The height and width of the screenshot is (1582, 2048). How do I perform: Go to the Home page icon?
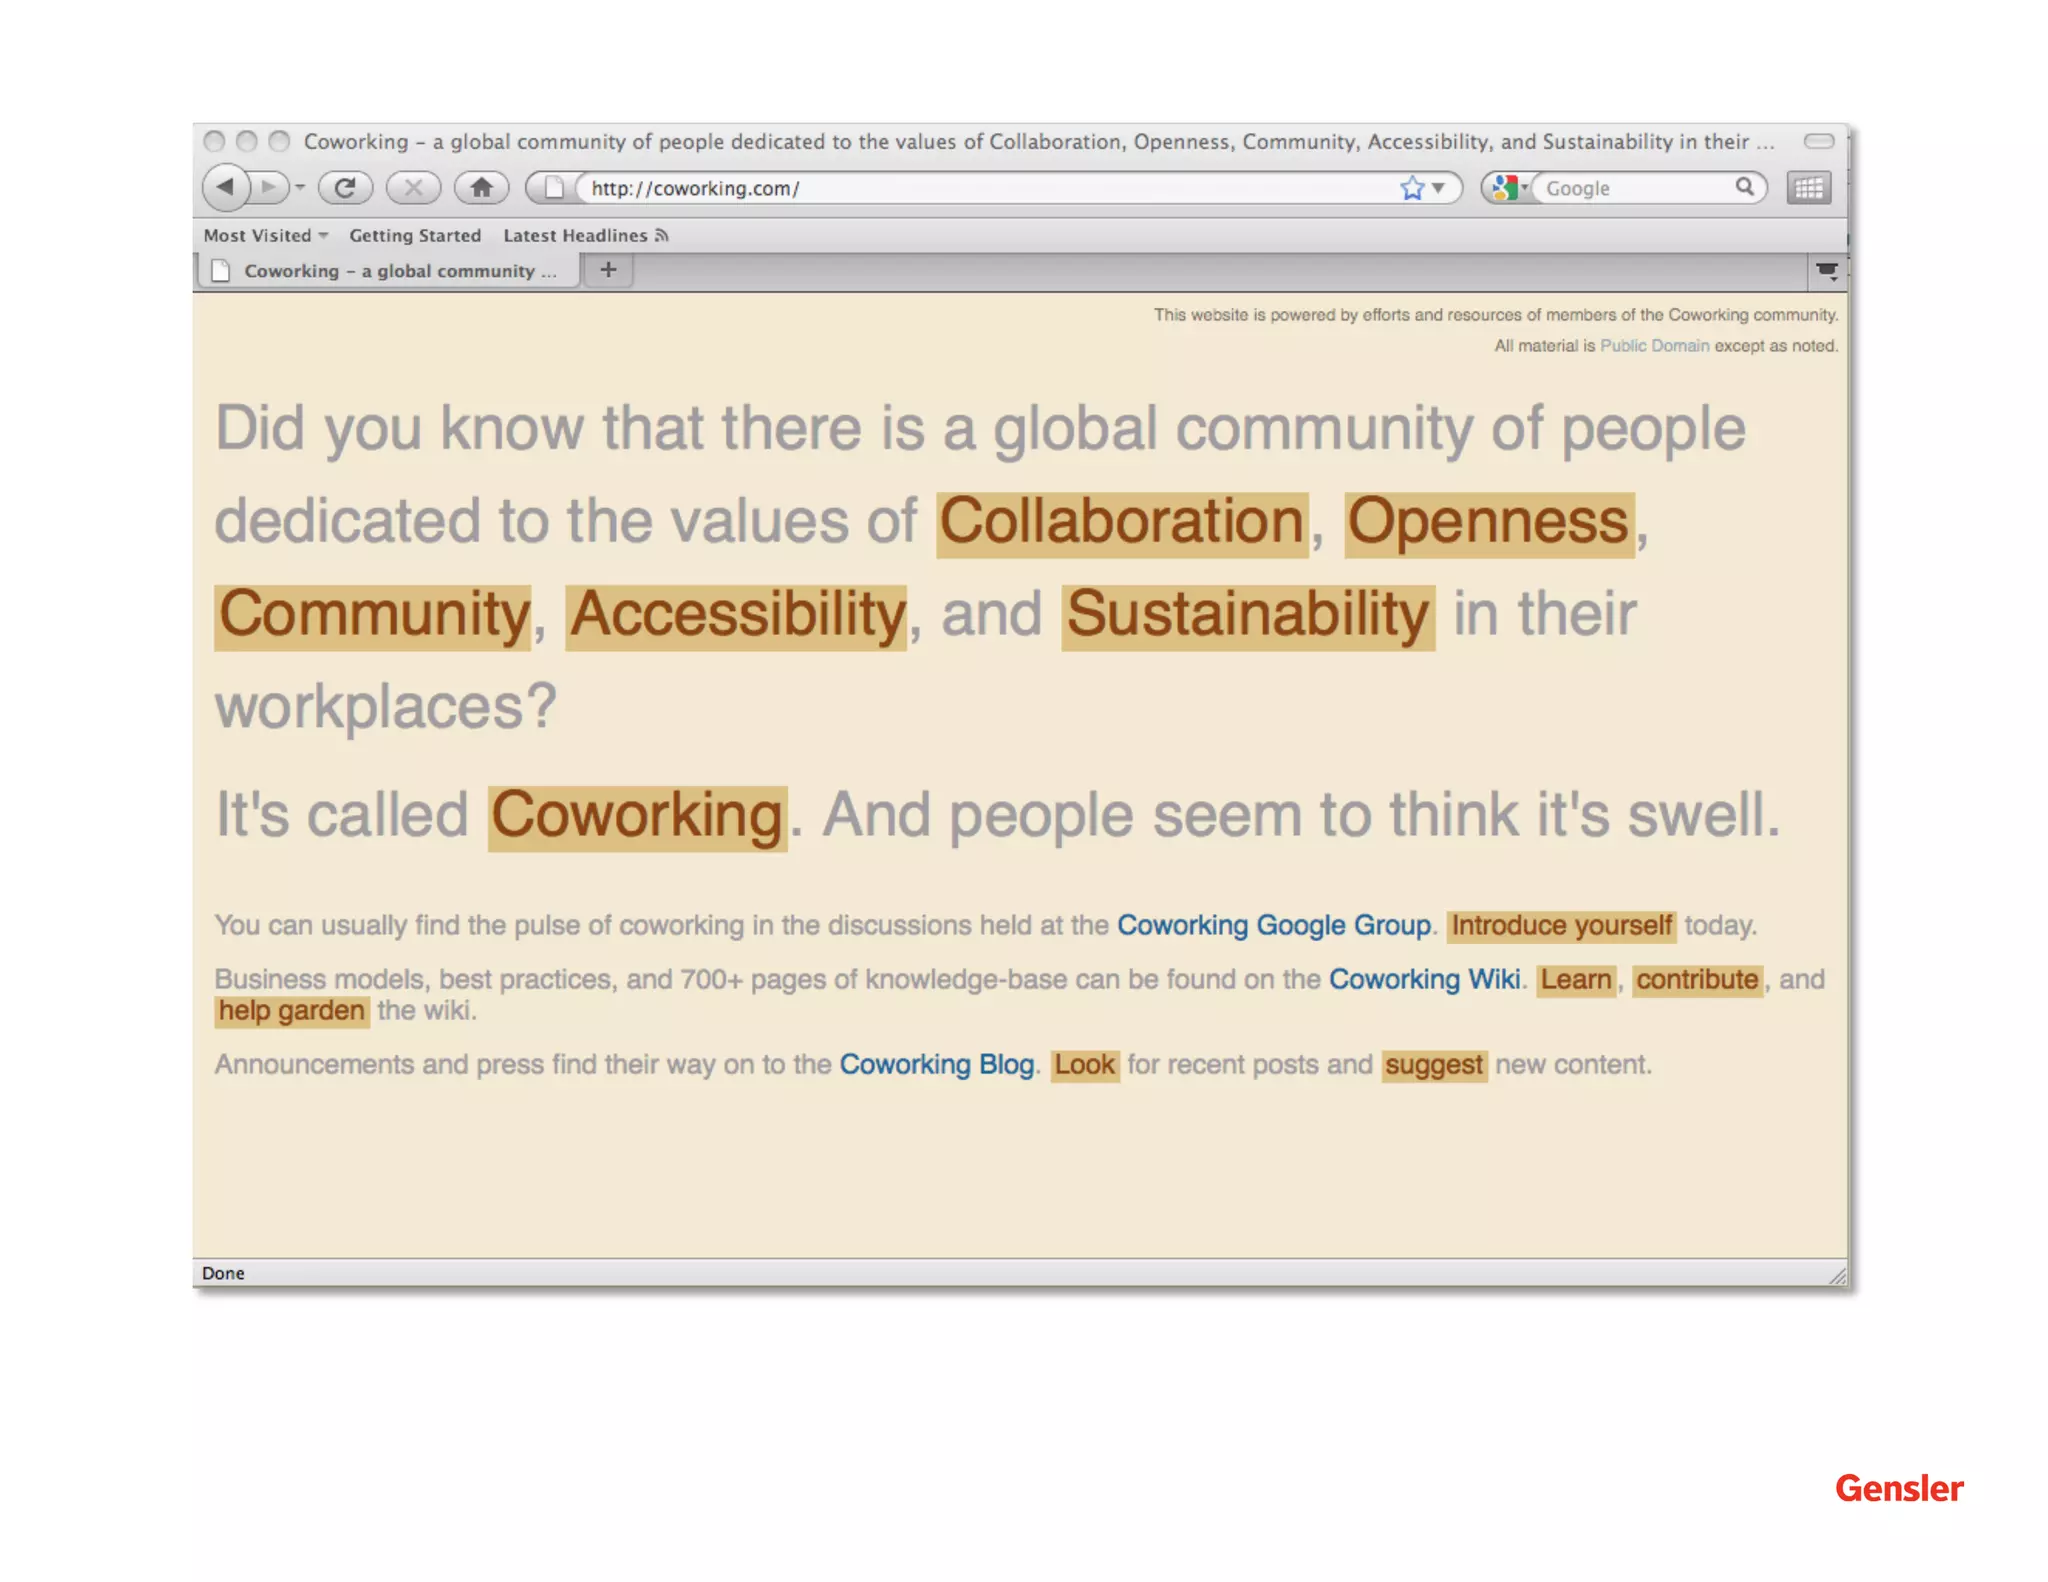[x=482, y=187]
